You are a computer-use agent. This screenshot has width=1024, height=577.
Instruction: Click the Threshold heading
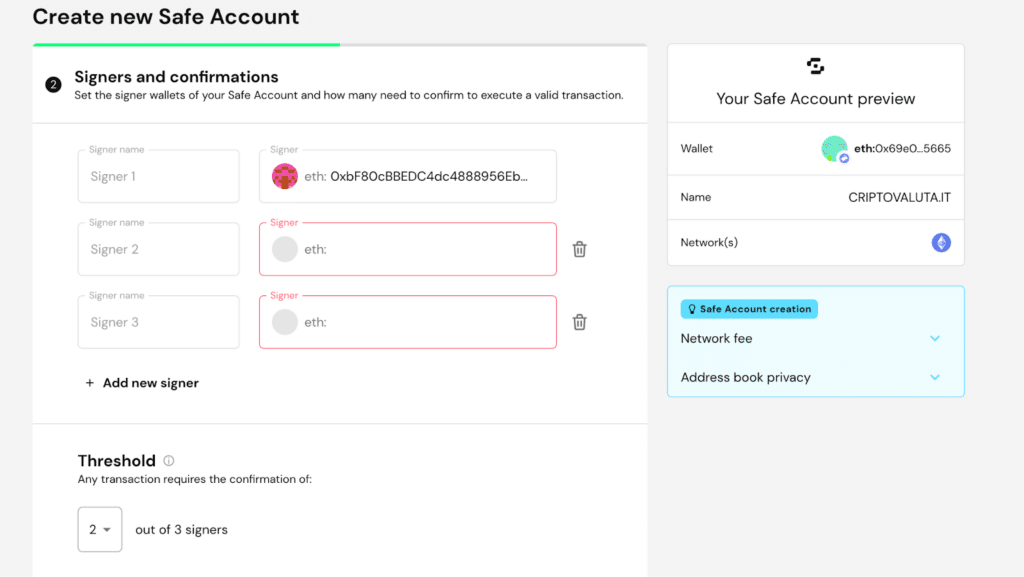(117, 461)
